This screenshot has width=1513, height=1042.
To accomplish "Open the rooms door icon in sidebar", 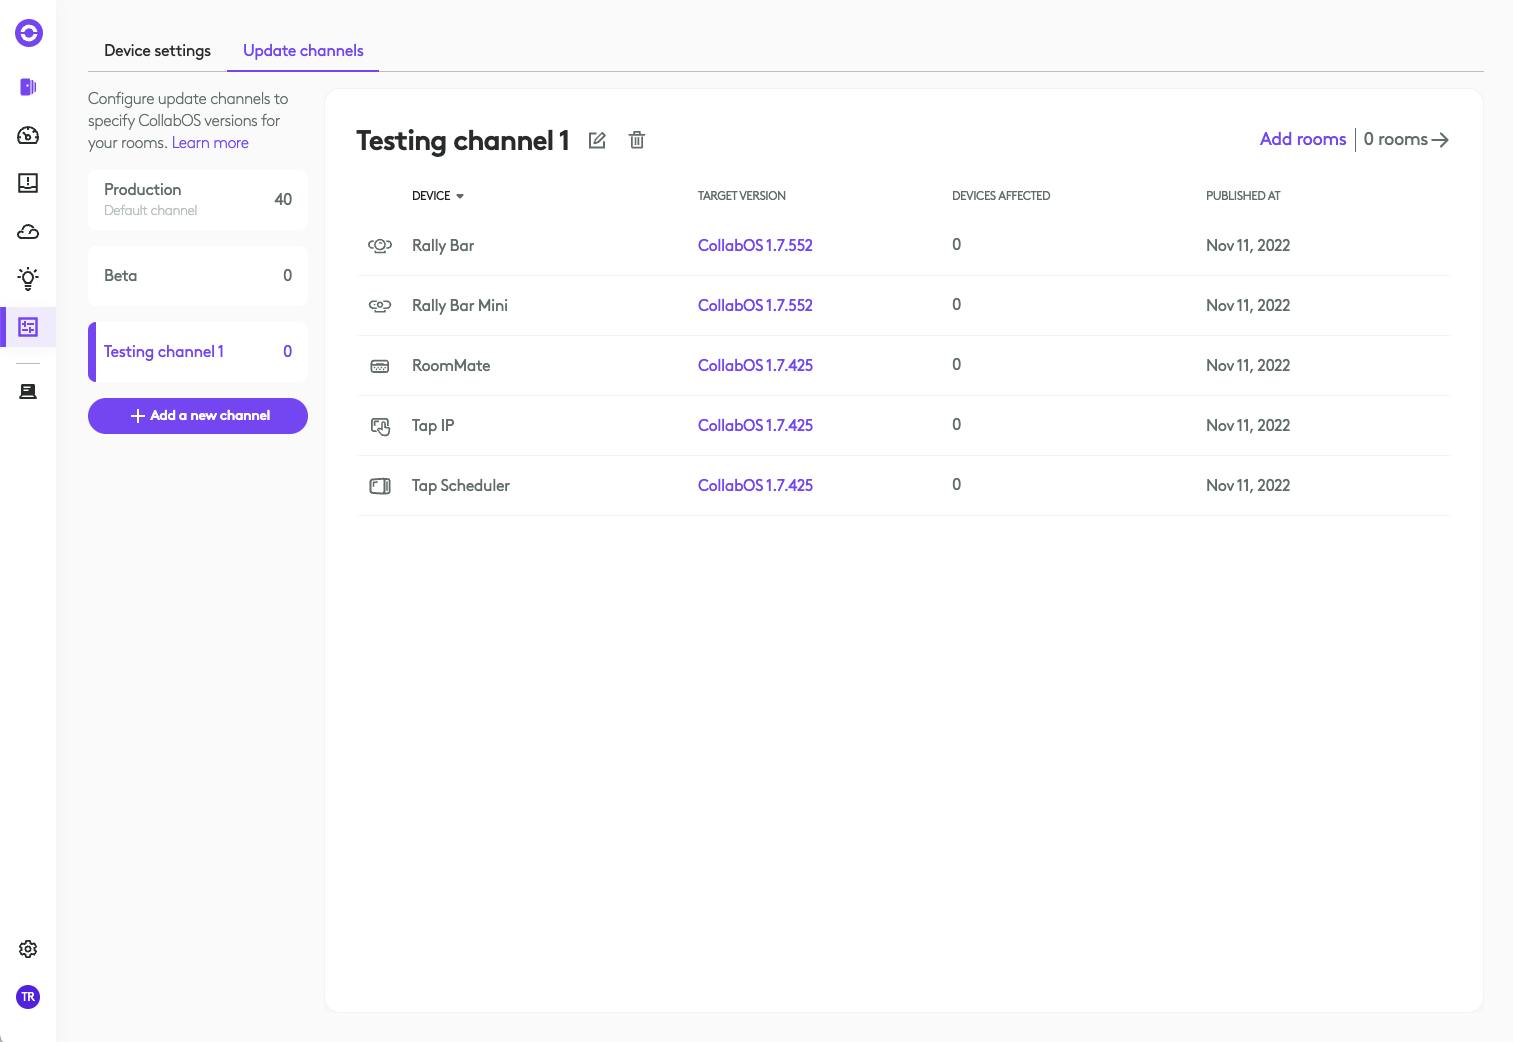I will [x=28, y=87].
